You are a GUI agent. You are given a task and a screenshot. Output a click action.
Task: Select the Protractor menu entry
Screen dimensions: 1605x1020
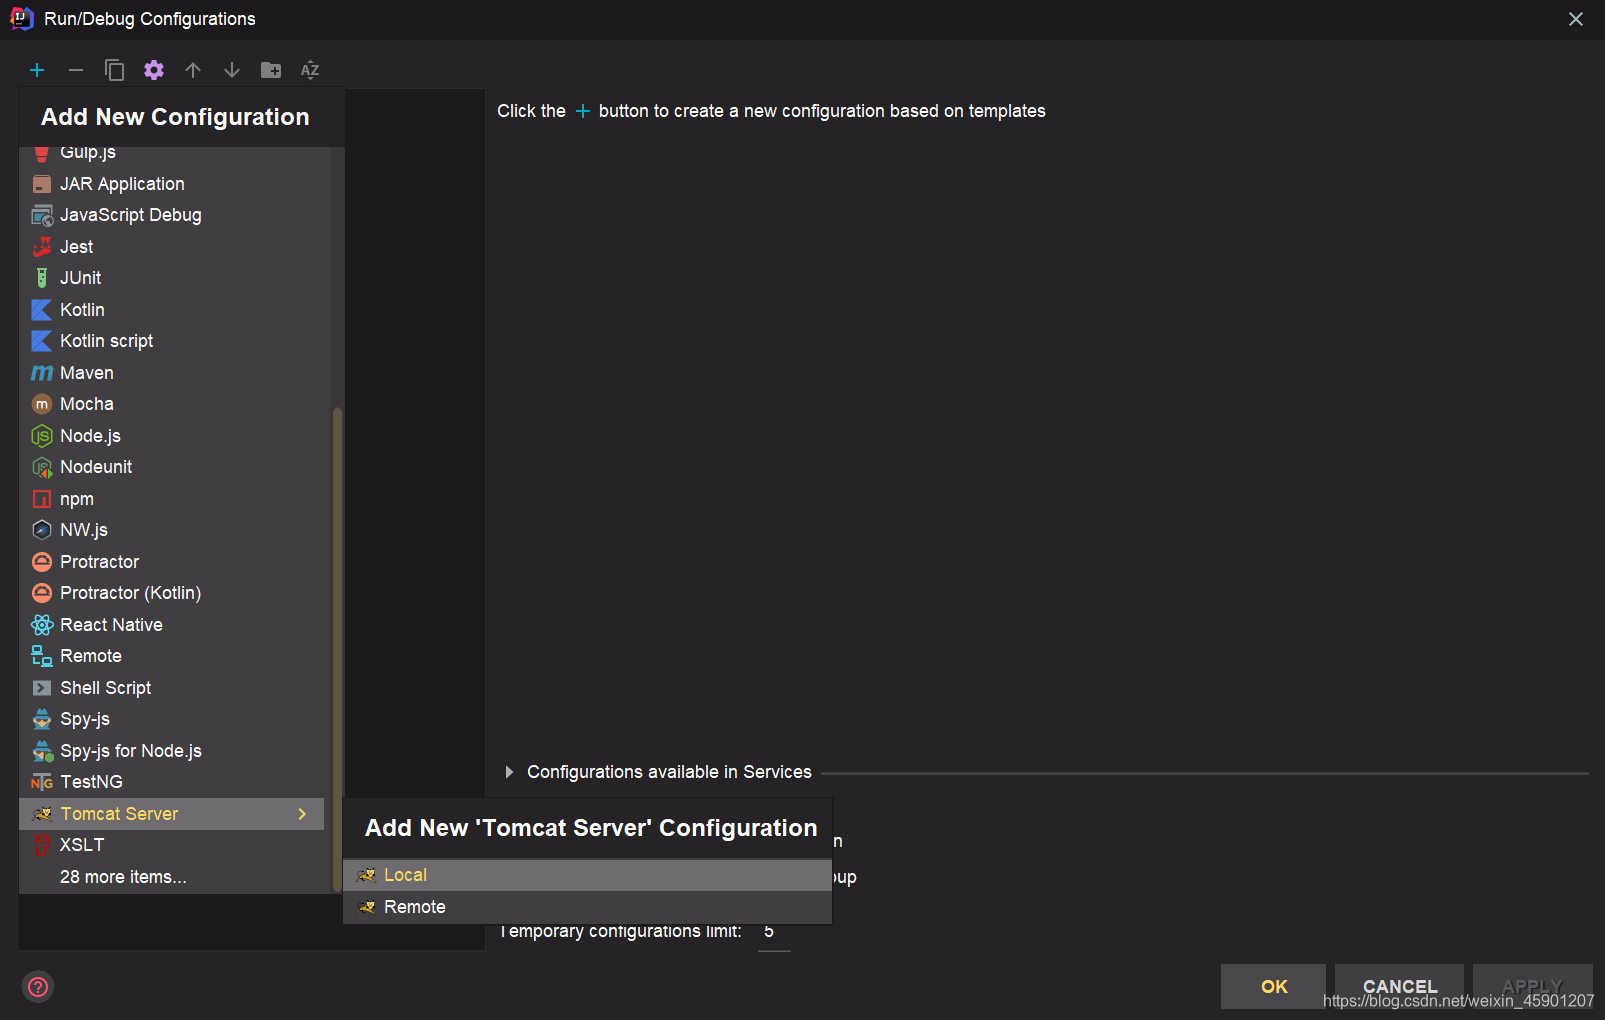pyautogui.click(x=171, y=562)
